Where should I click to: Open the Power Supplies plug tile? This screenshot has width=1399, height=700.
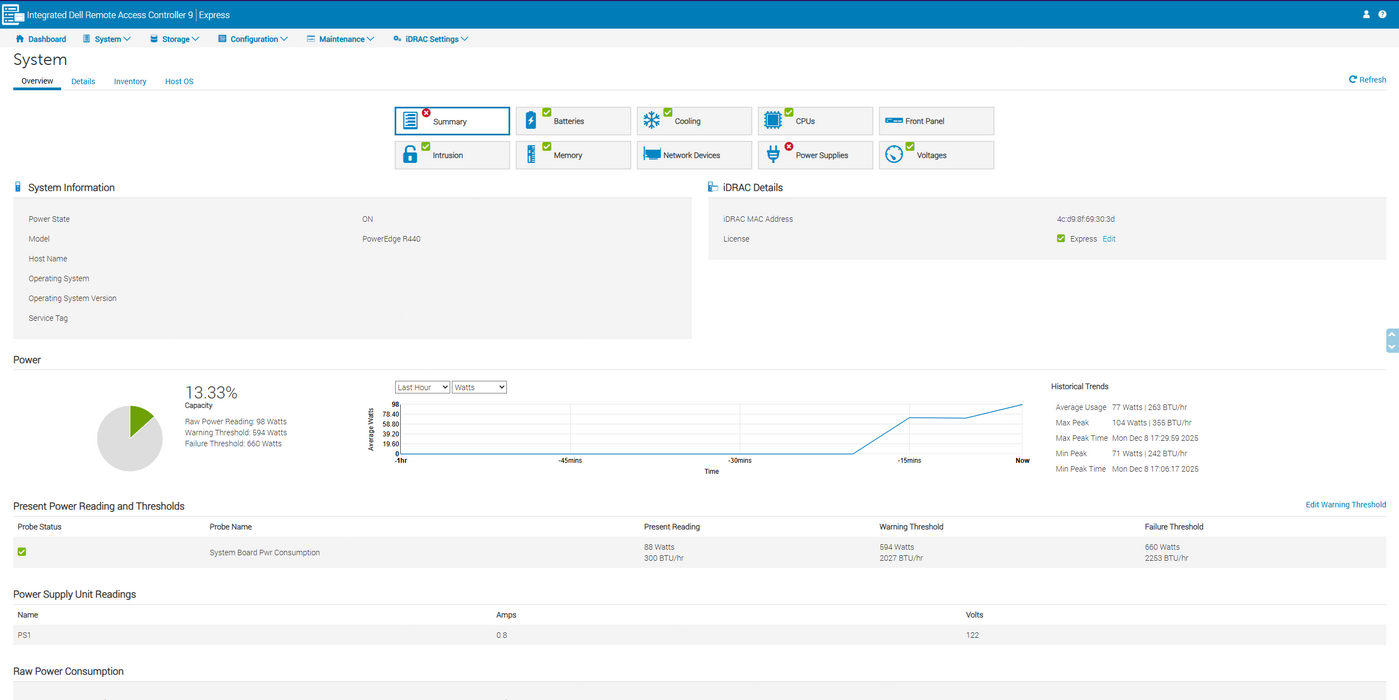tap(815, 155)
